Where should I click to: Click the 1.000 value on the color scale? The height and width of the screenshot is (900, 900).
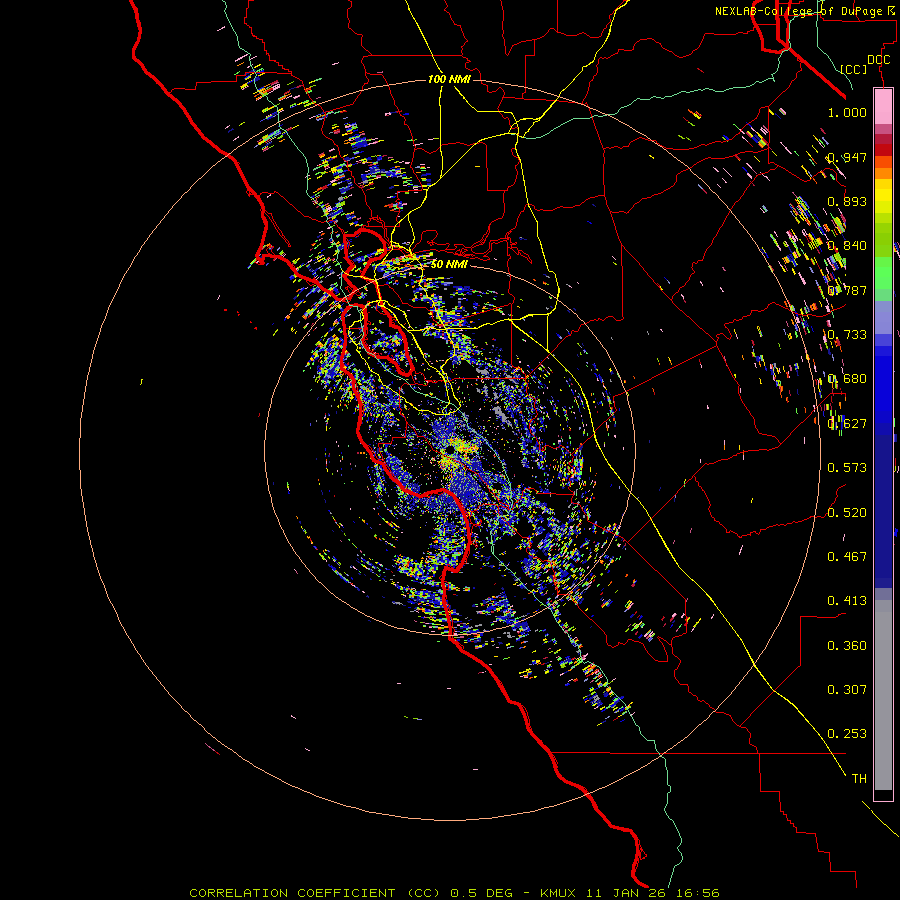coord(847,112)
